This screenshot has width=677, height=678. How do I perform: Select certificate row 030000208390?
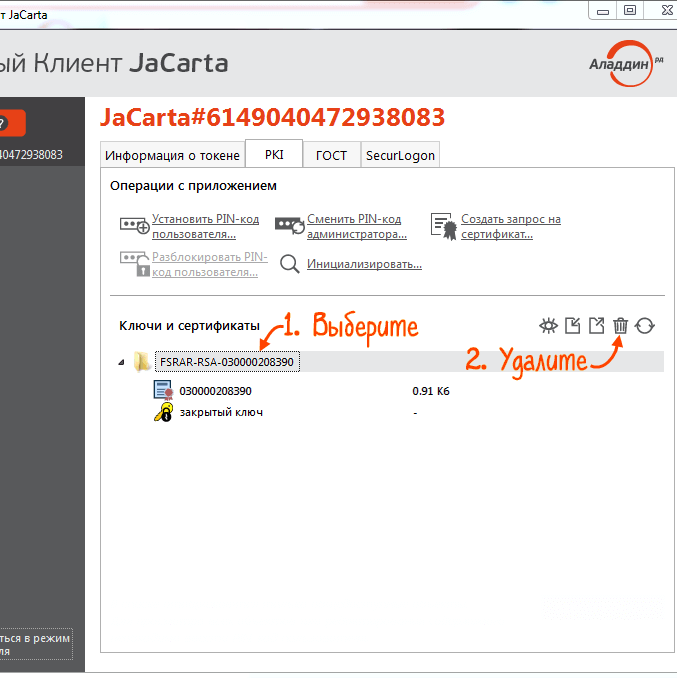click(x=215, y=391)
